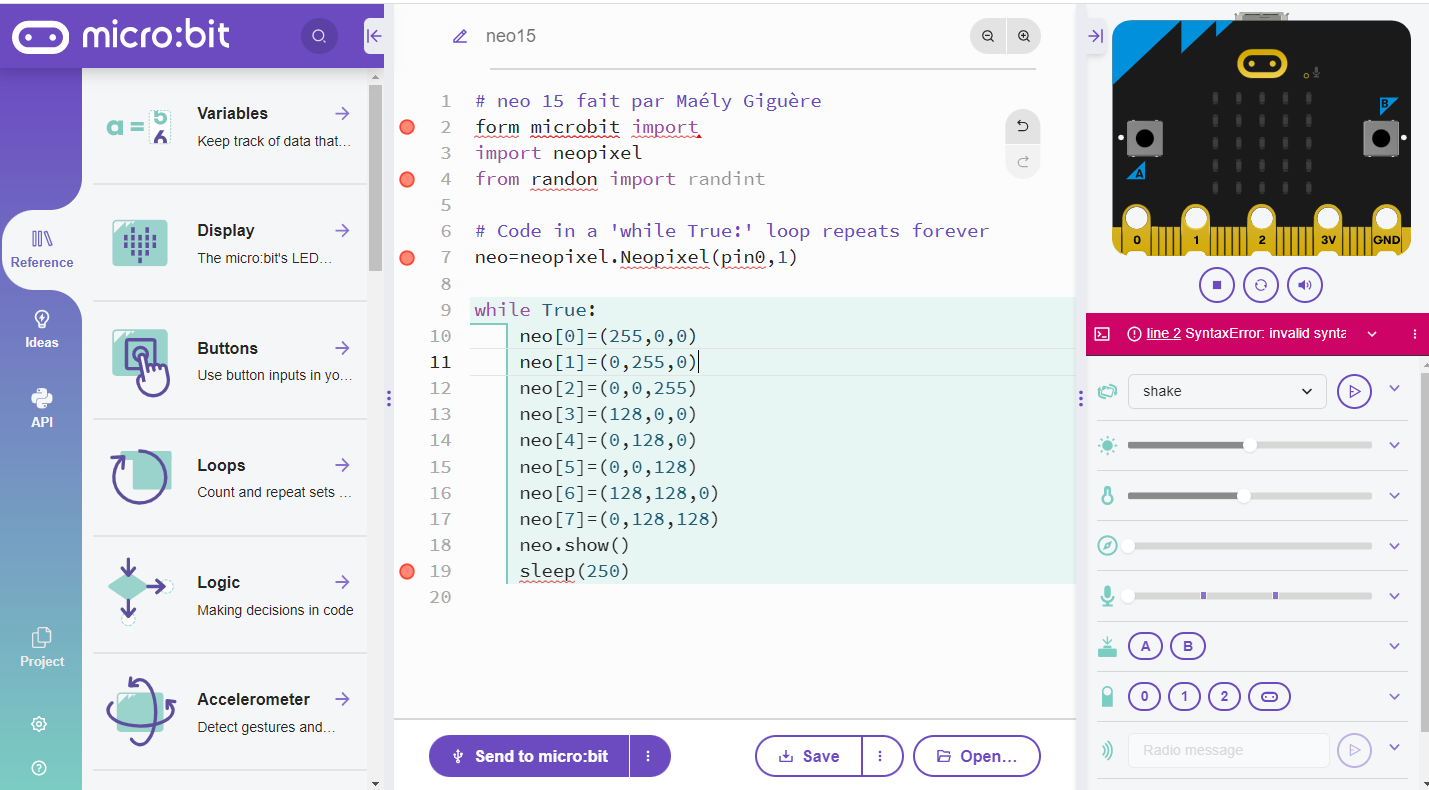Open more options beside Send to micro:bit
Viewport: 1429px width, 790px height.
(x=649, y=756)
